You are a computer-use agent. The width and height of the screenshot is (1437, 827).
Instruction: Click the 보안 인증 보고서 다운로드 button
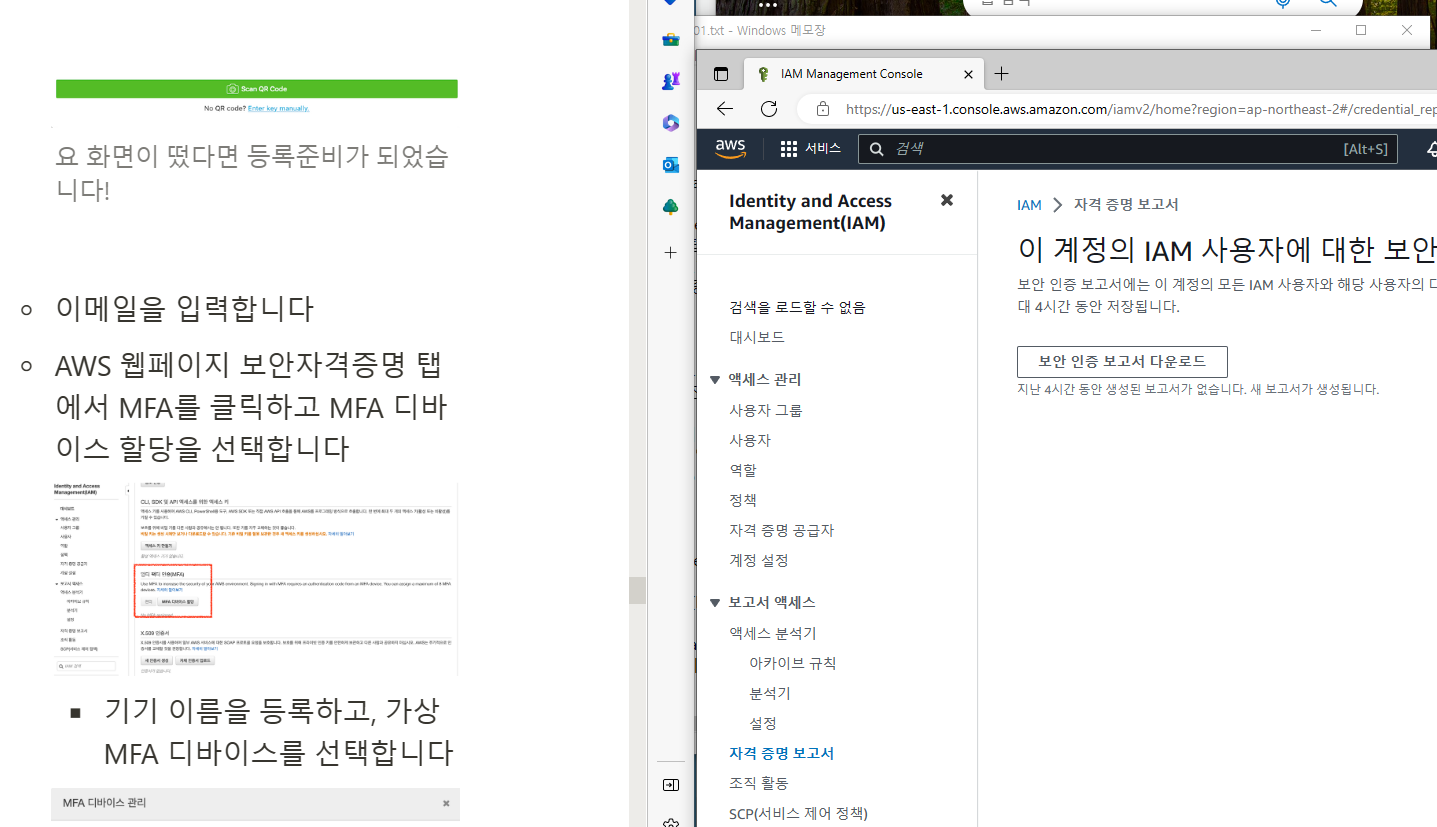1122,361
